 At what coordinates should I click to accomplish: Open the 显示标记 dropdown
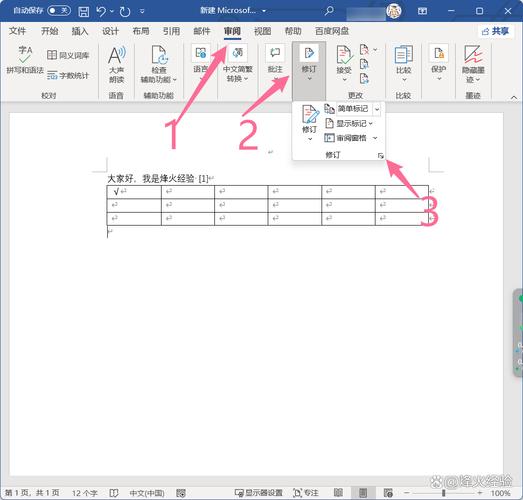349,123
